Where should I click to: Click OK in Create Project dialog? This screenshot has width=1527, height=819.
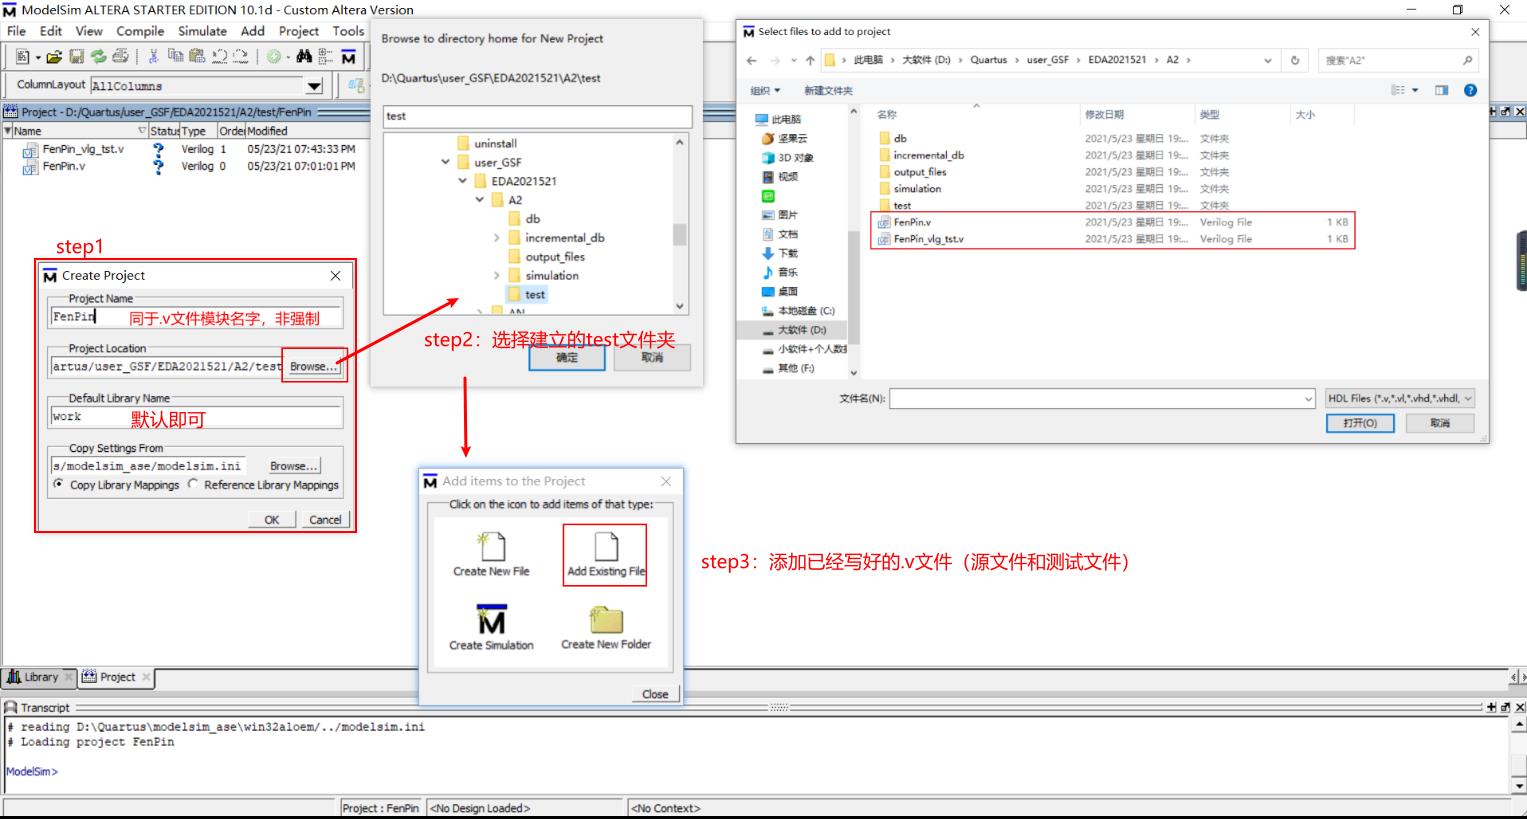point(271,520)
